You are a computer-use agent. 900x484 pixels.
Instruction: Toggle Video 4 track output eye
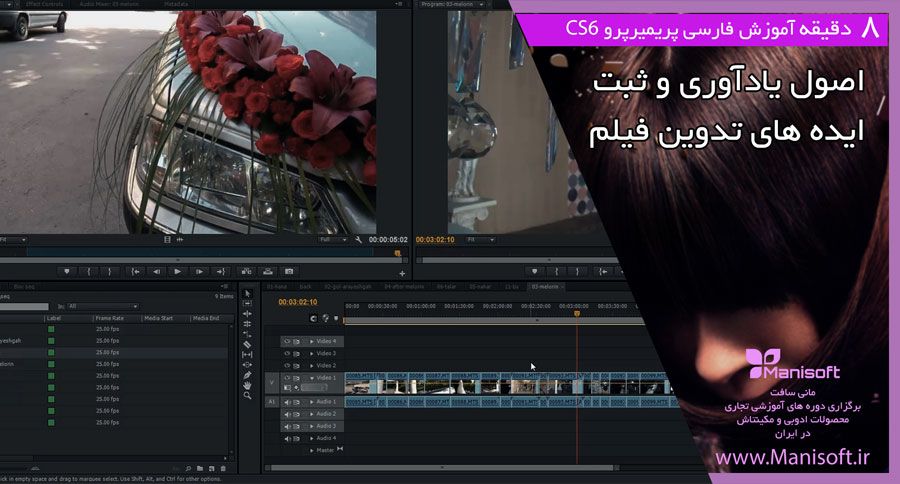(287, 341)
